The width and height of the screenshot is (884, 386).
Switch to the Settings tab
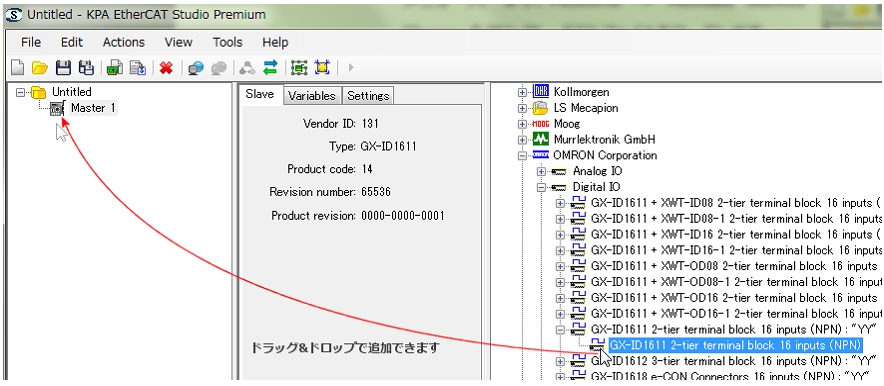(368, 96)
